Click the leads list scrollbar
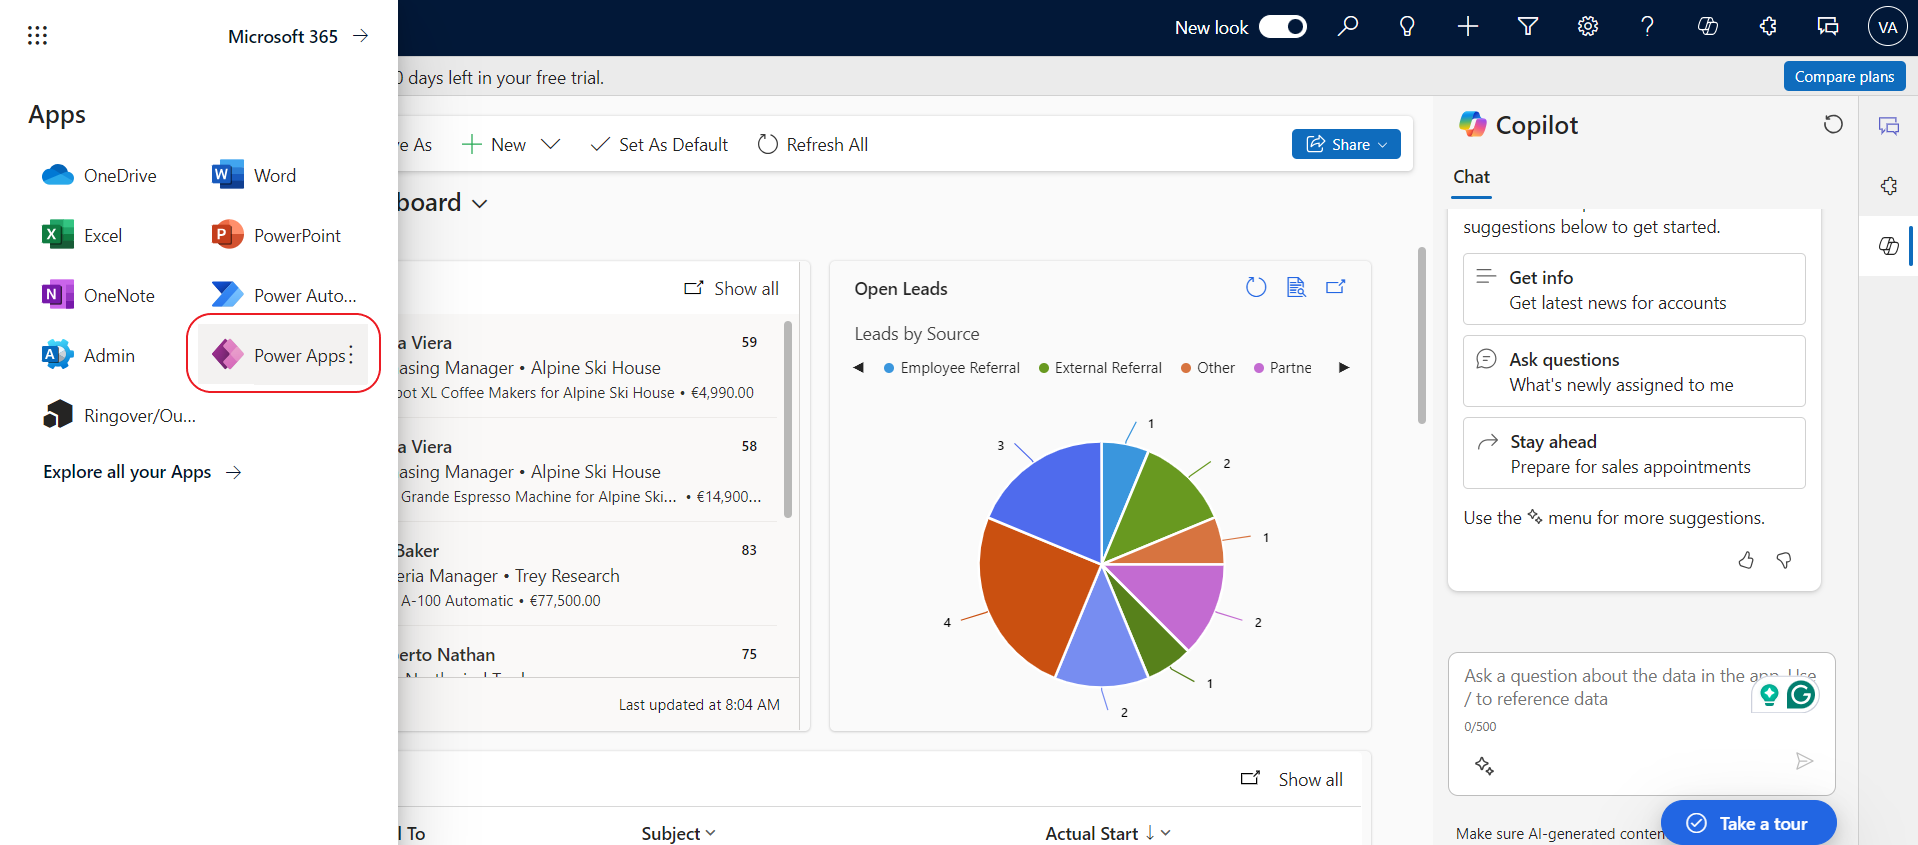This screenshot has width=1918, height=845. (x=788, y=418)
